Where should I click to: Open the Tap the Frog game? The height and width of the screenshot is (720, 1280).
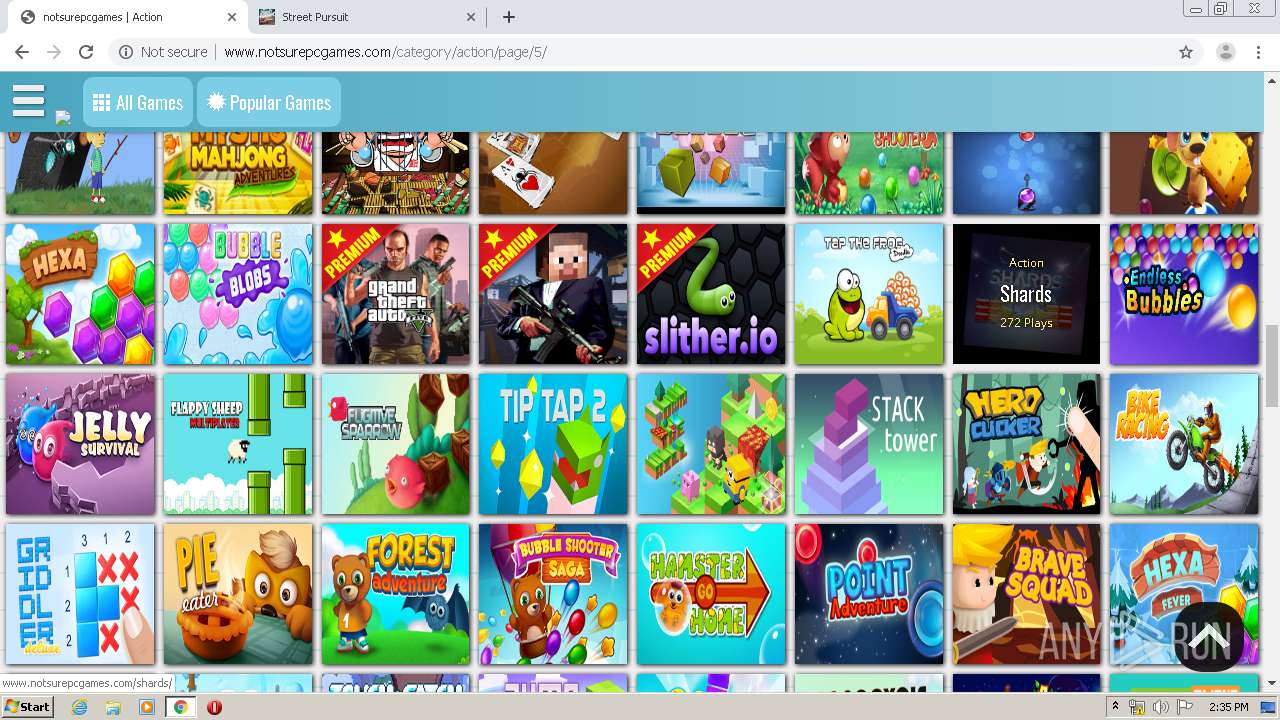coord(869,294)
